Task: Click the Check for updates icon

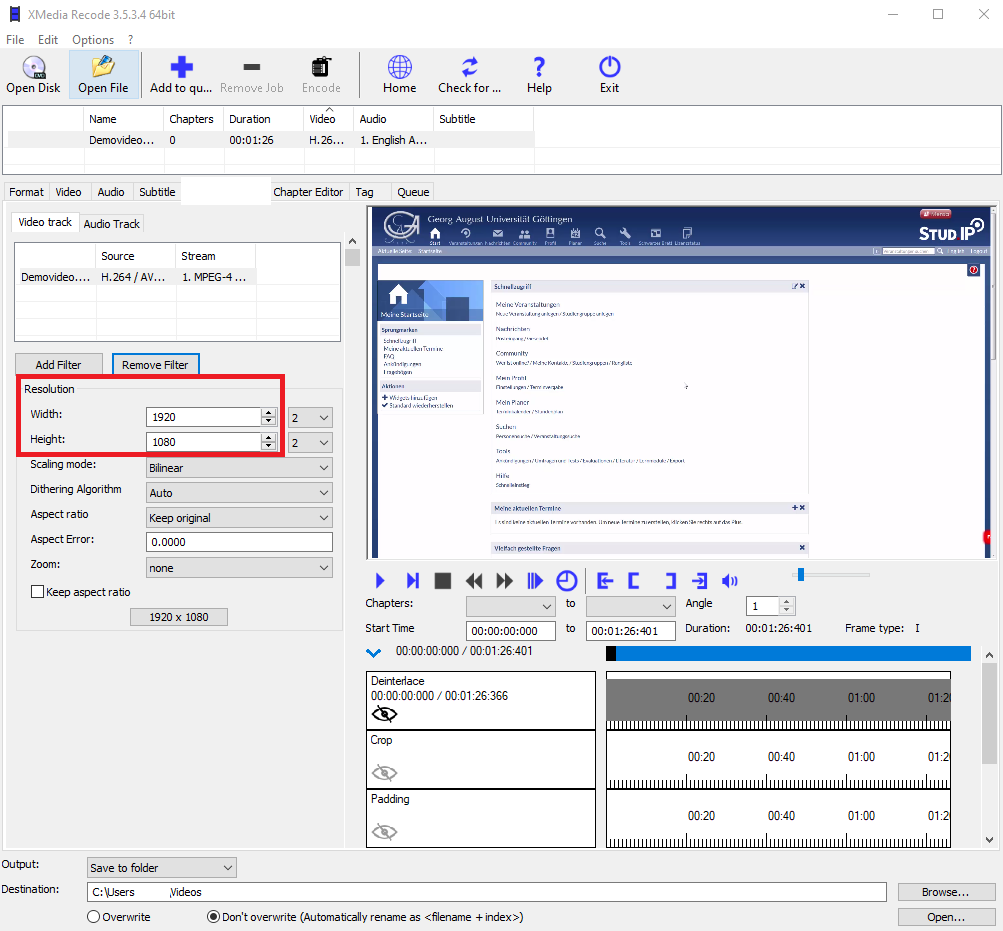Action: point(469,68)
